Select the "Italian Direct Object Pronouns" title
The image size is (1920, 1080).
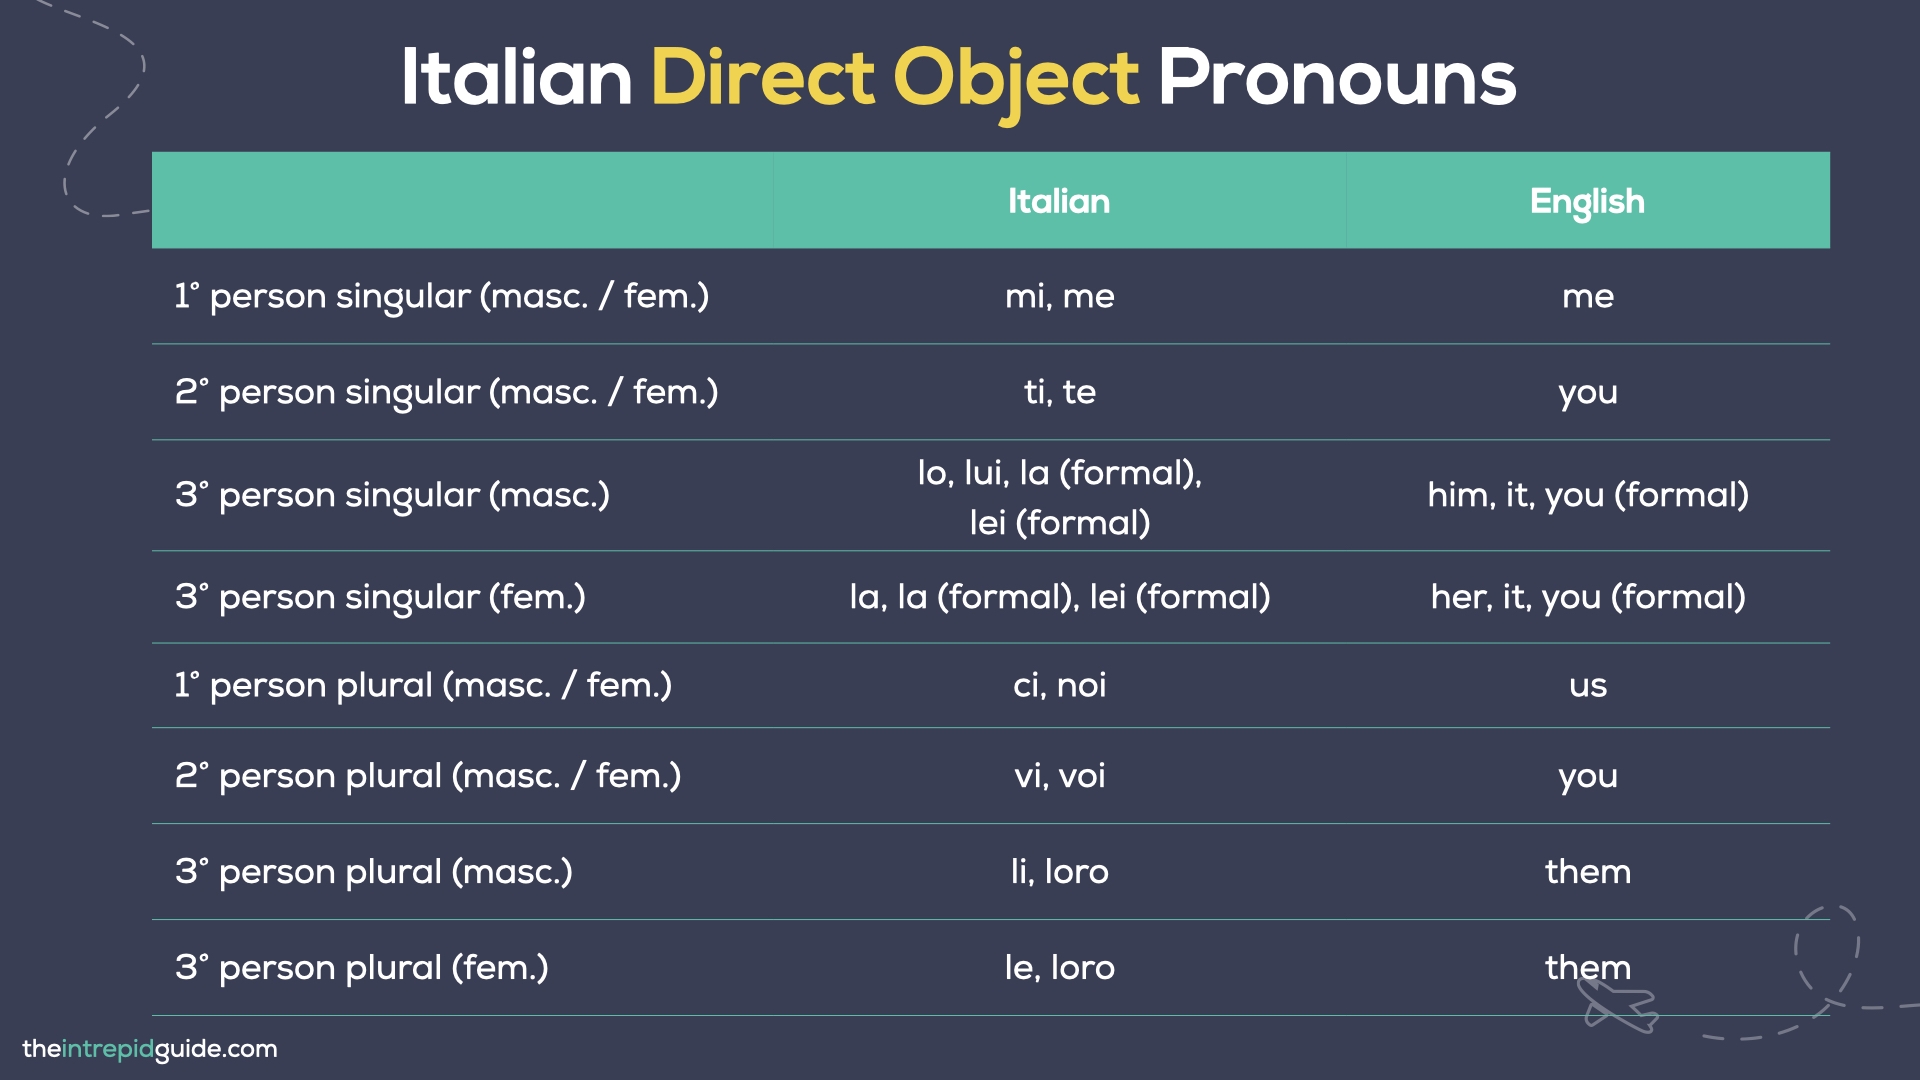click(958, 78)
